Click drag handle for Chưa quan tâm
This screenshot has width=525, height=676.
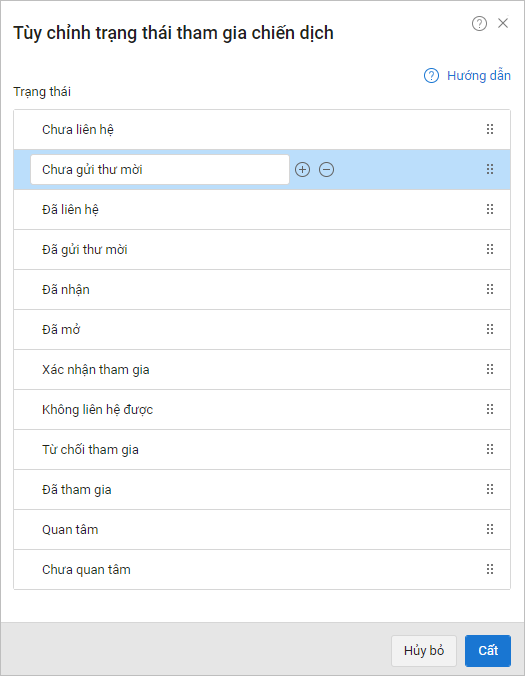pos(490,569)
